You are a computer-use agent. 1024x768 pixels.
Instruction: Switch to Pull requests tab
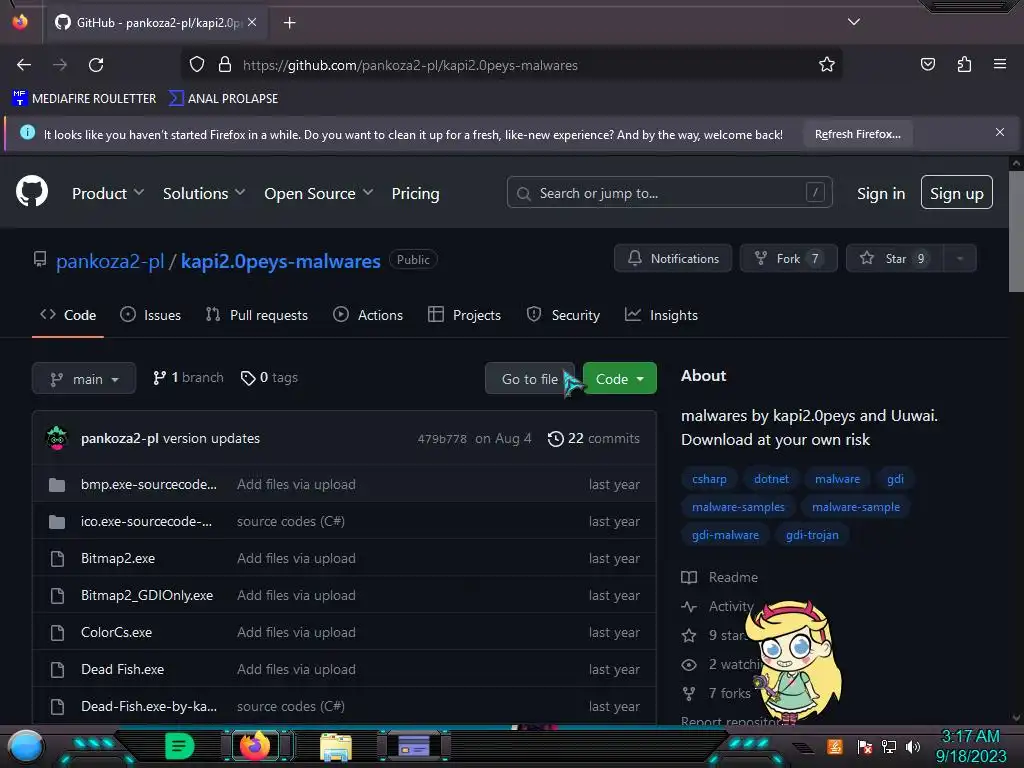coord(257,315)
